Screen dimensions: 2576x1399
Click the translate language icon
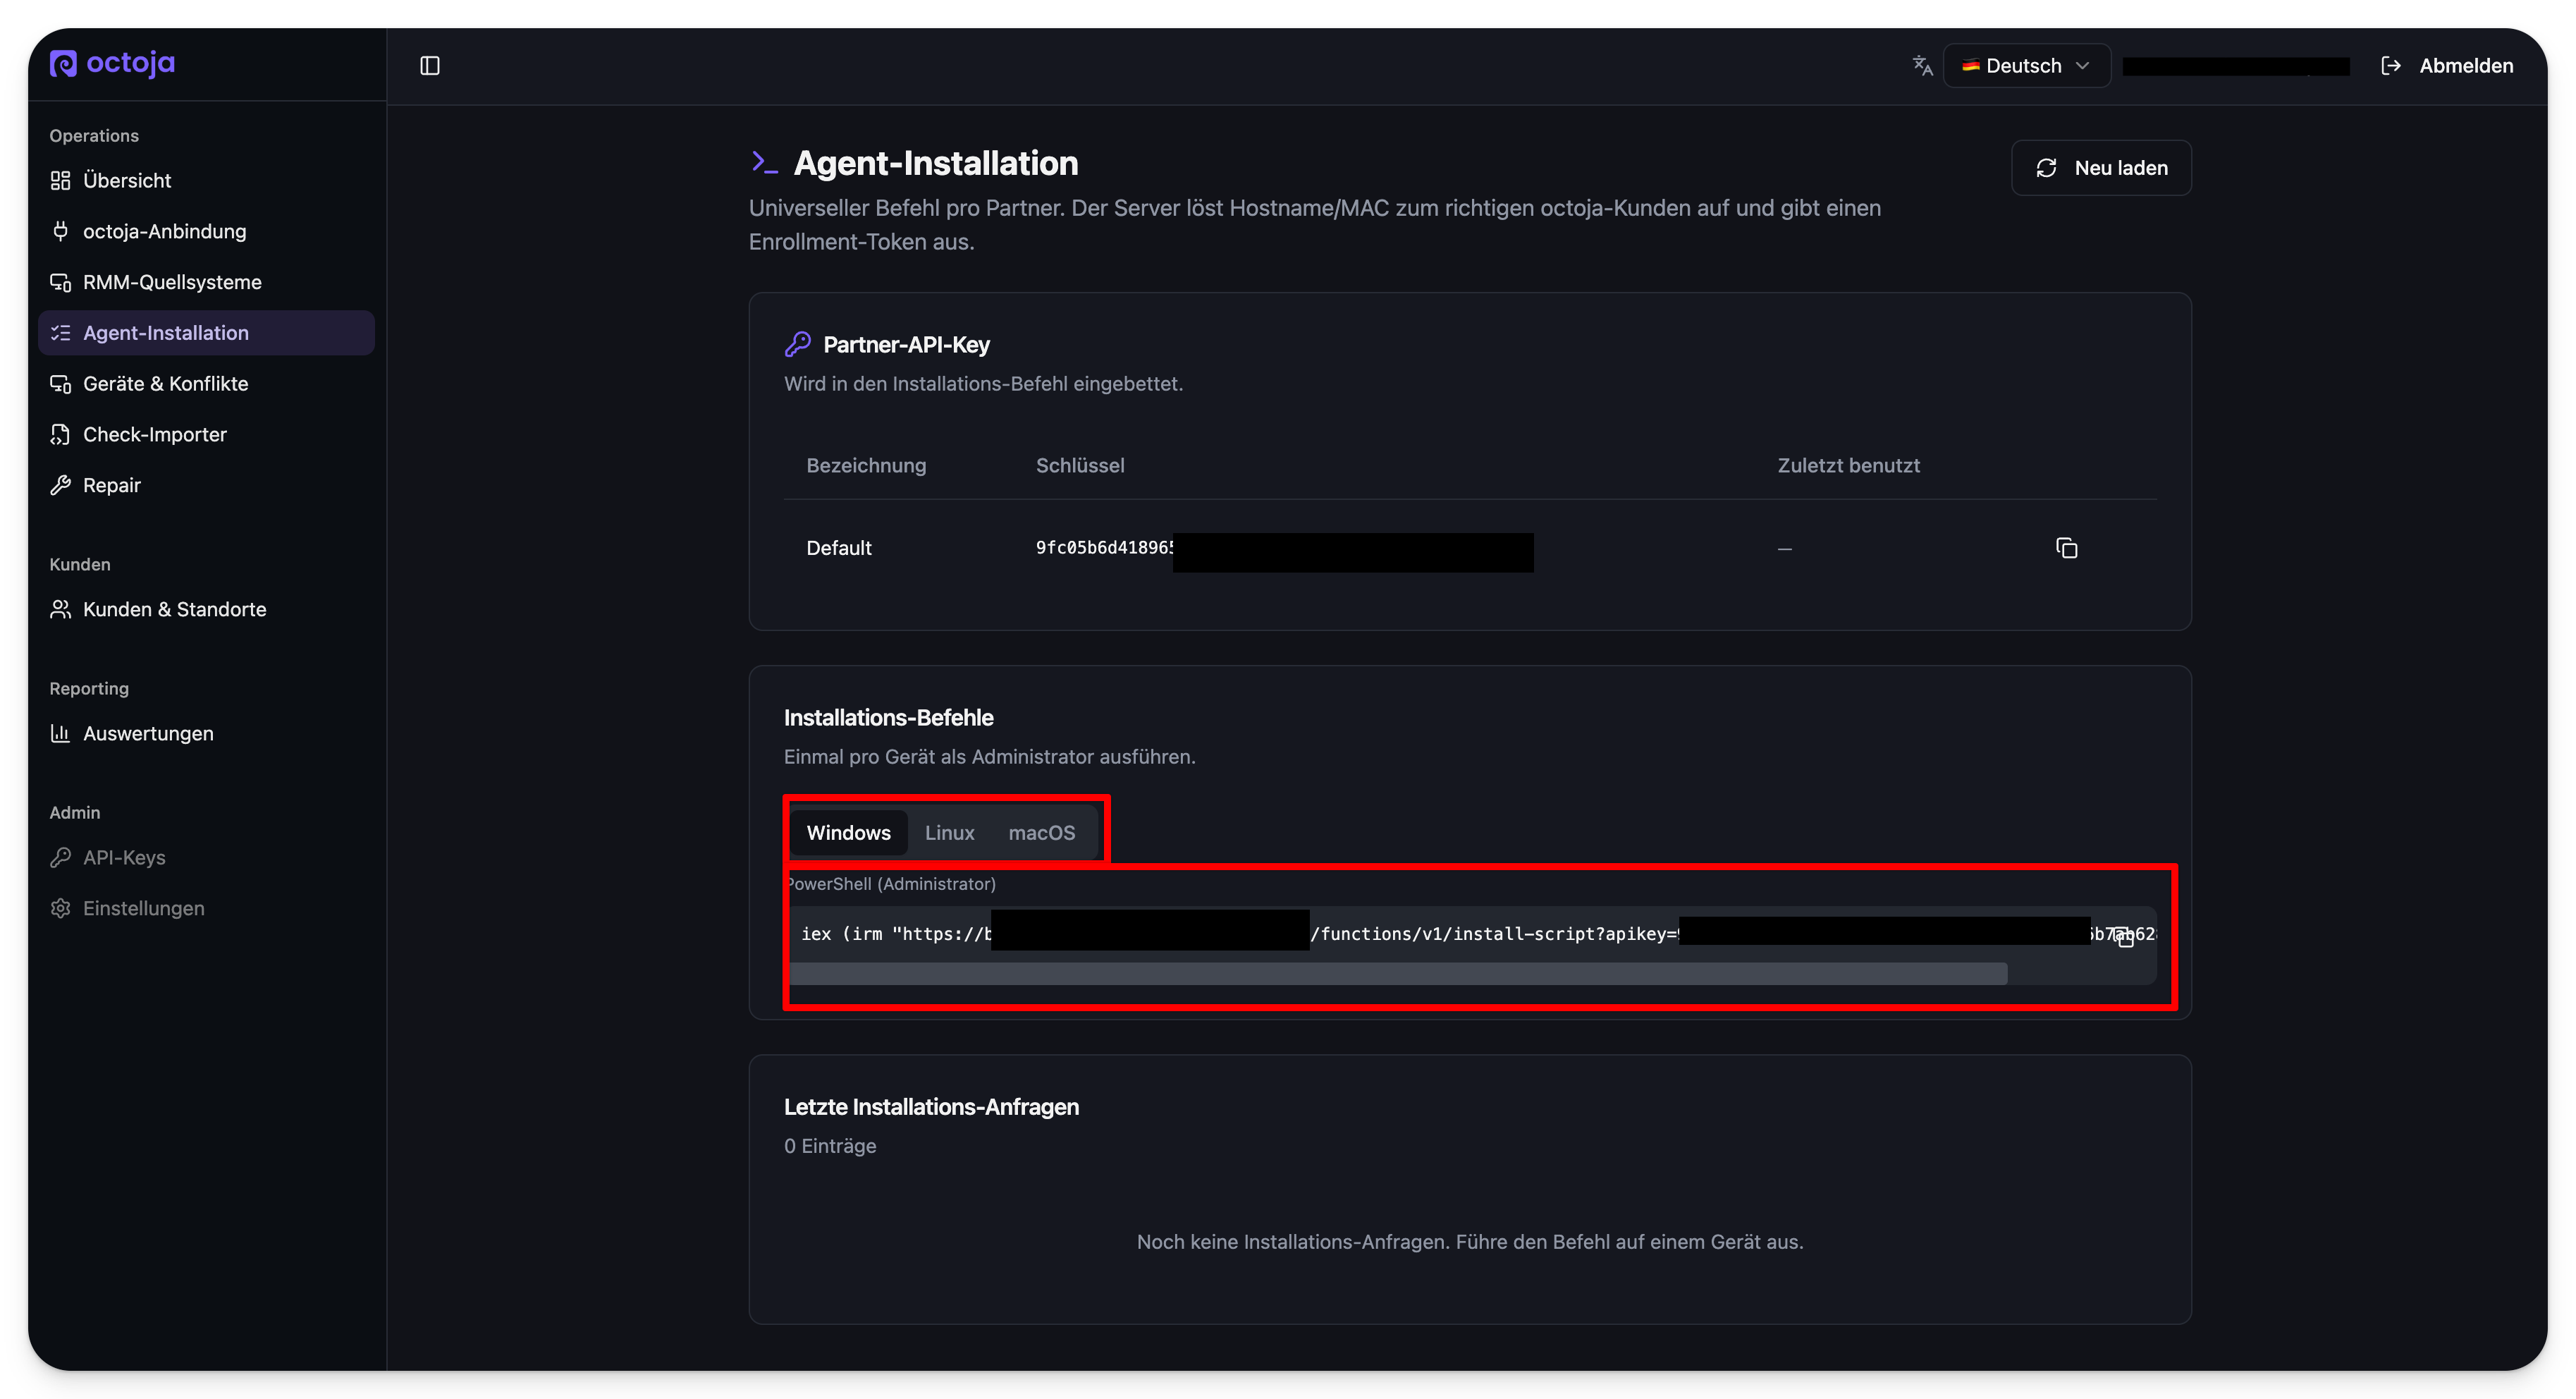pyautogui.click(x=1922, y=66)
